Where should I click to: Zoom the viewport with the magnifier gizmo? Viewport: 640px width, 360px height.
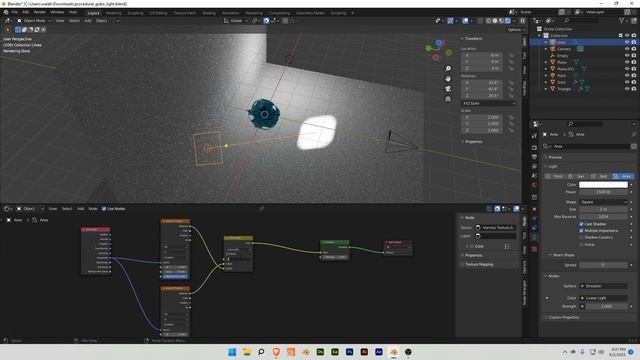click(x=448, y=69)
